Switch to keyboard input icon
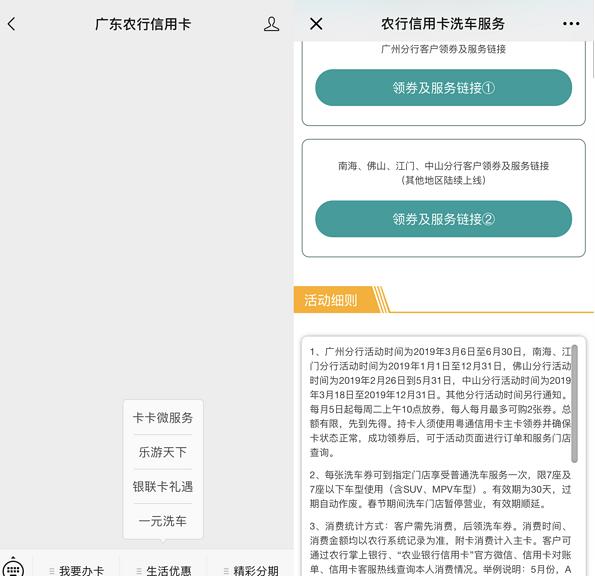The width and height of the screenshot is (595, 576). 13,568
